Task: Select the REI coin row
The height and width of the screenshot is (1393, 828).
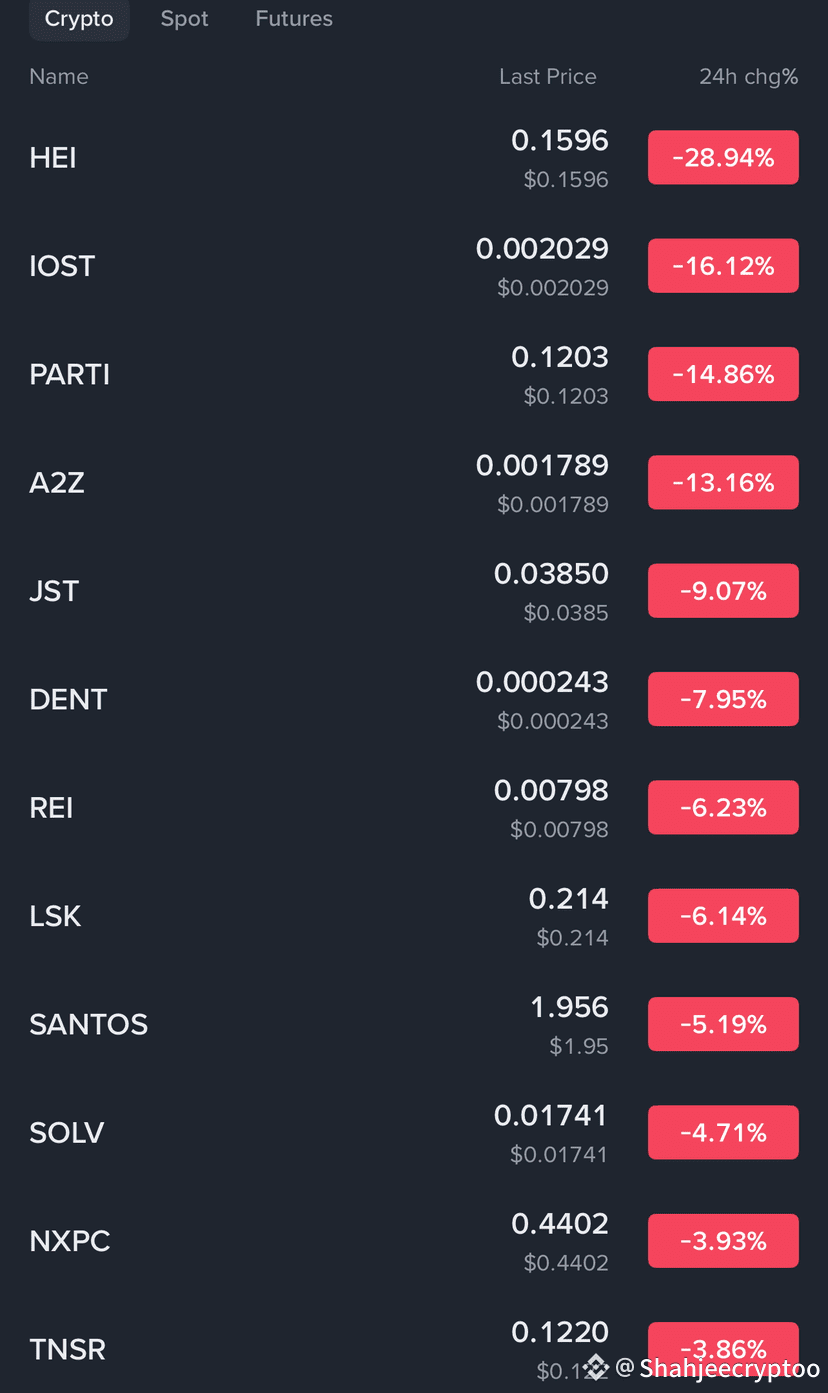Action: coord(414,808)
